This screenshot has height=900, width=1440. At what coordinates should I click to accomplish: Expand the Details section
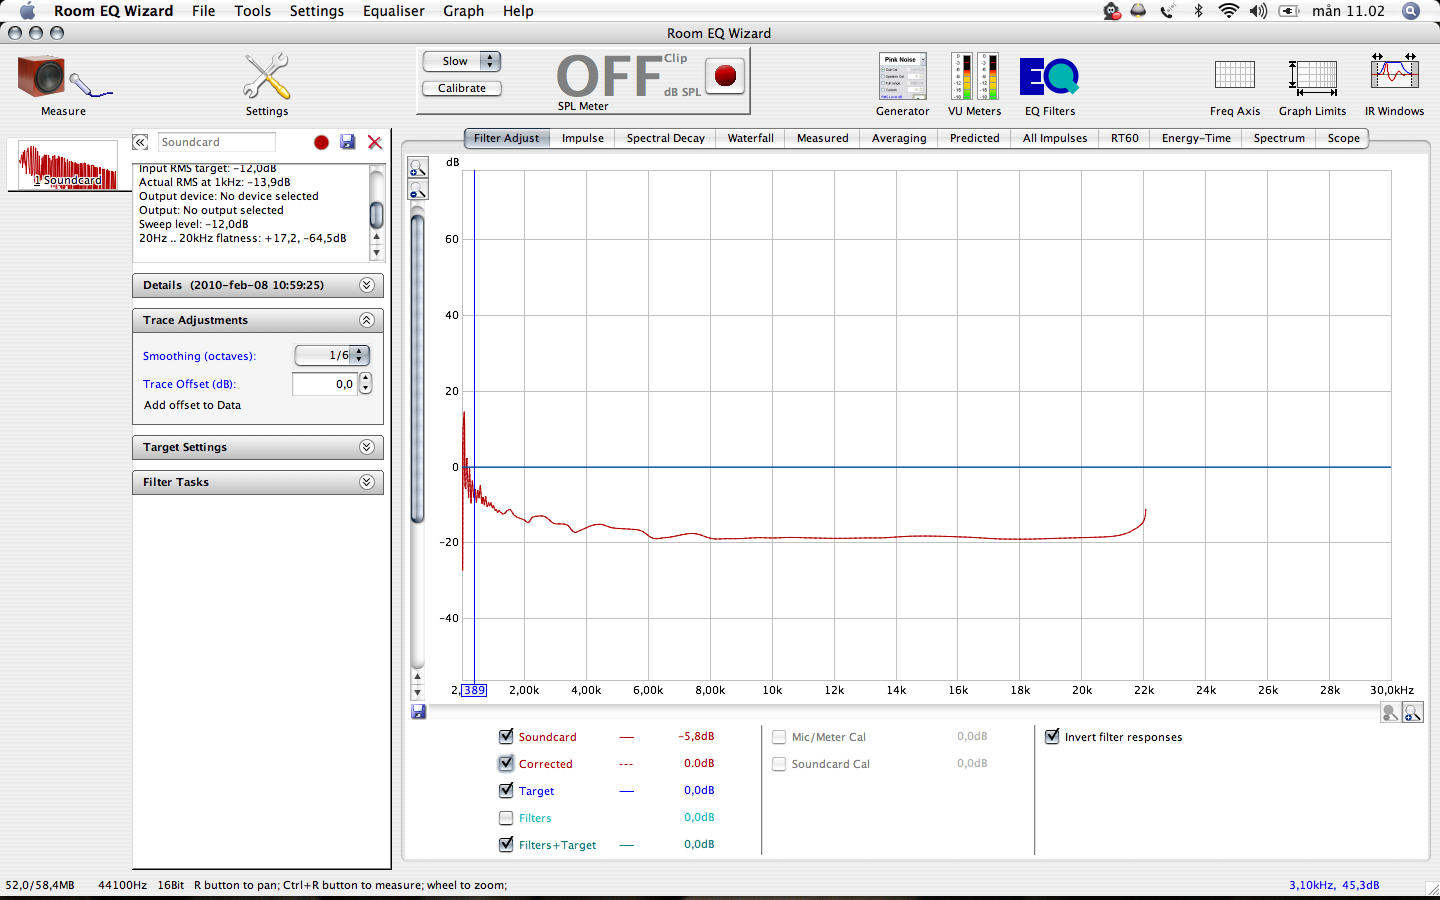click(x=367, y=285)
